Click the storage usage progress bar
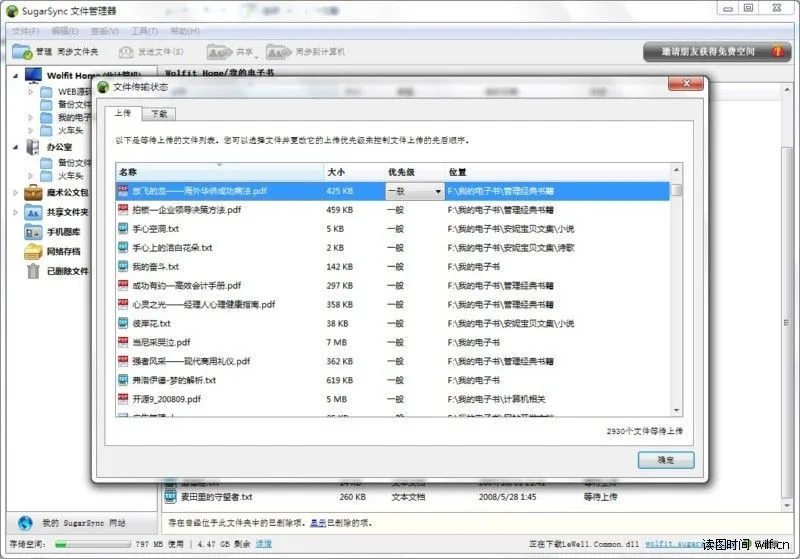The width and height of the screenshot is (800, 559). [x=93, y=544]
